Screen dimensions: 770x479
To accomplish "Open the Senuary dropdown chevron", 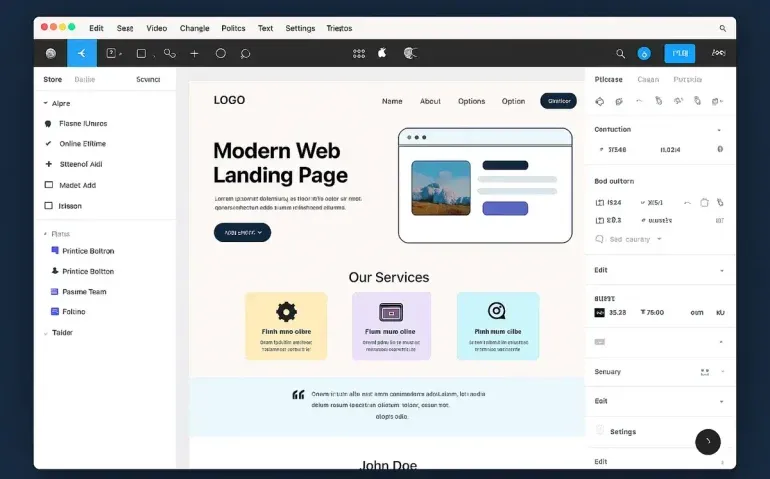I will click(722, 372).
